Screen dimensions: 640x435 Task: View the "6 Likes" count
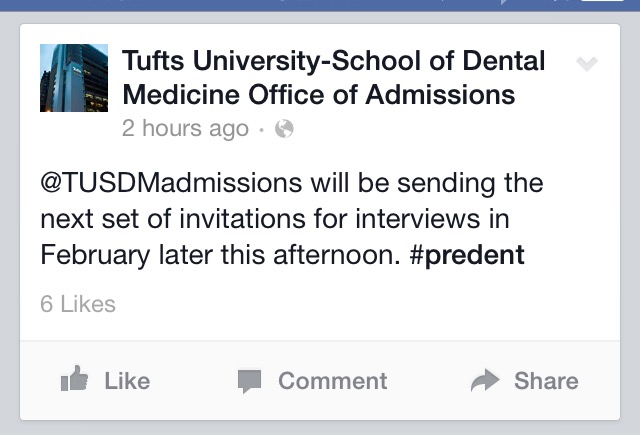(x=78, y=304)
